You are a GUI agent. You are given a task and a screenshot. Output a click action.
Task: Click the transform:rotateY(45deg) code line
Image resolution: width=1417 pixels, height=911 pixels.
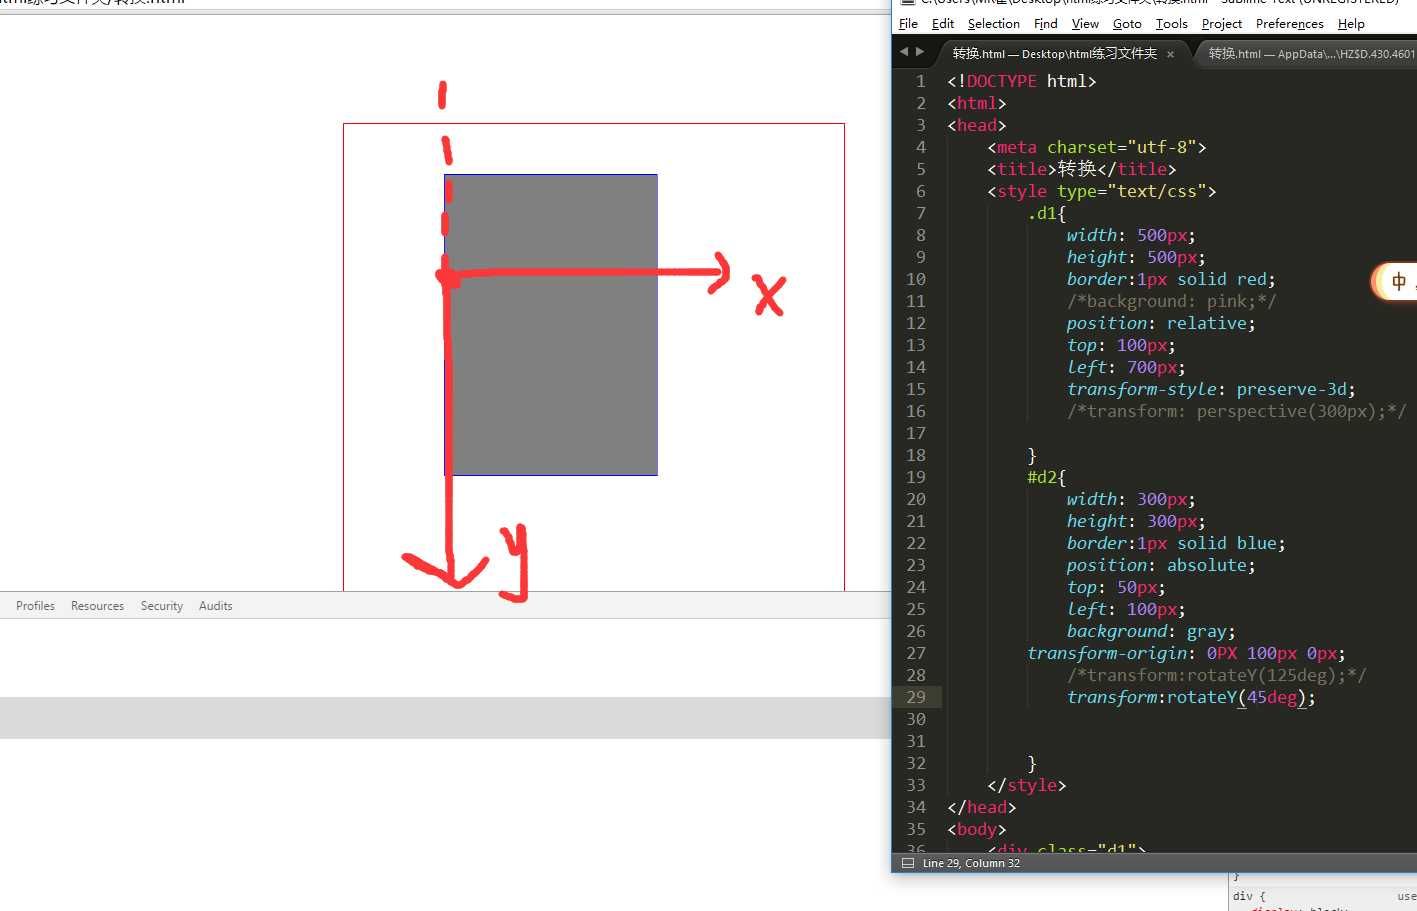[1191, 697]
